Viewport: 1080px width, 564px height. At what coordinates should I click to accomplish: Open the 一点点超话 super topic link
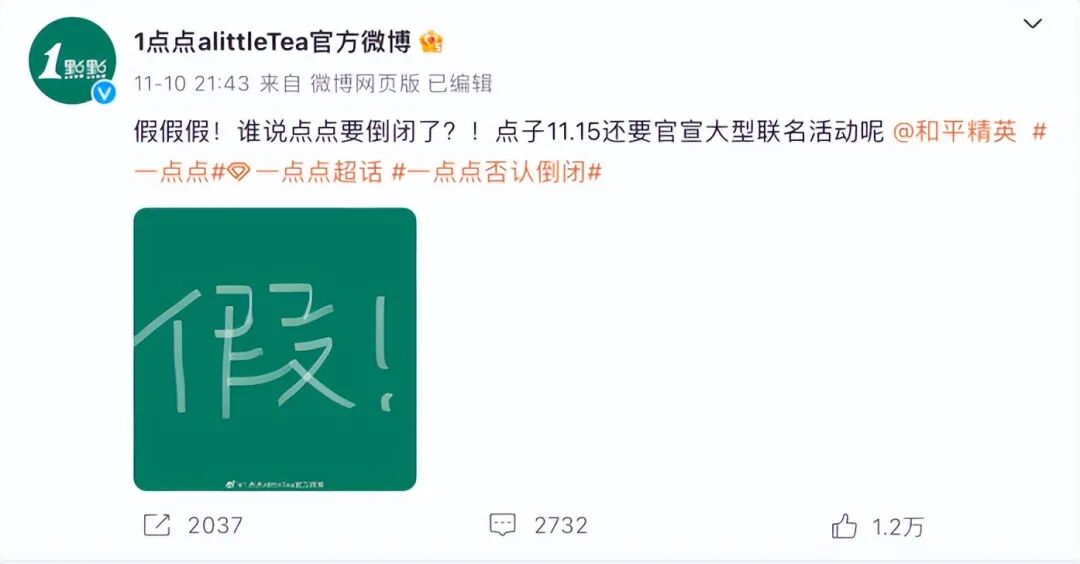[x=318, y=171]
